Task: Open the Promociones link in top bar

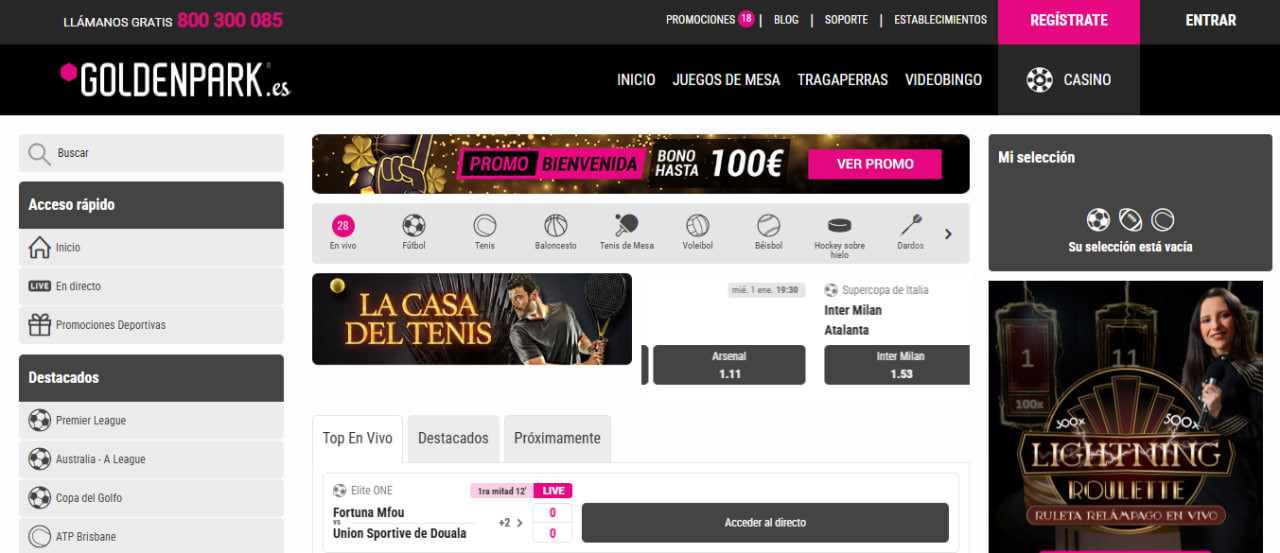Action: pos(700,20)
